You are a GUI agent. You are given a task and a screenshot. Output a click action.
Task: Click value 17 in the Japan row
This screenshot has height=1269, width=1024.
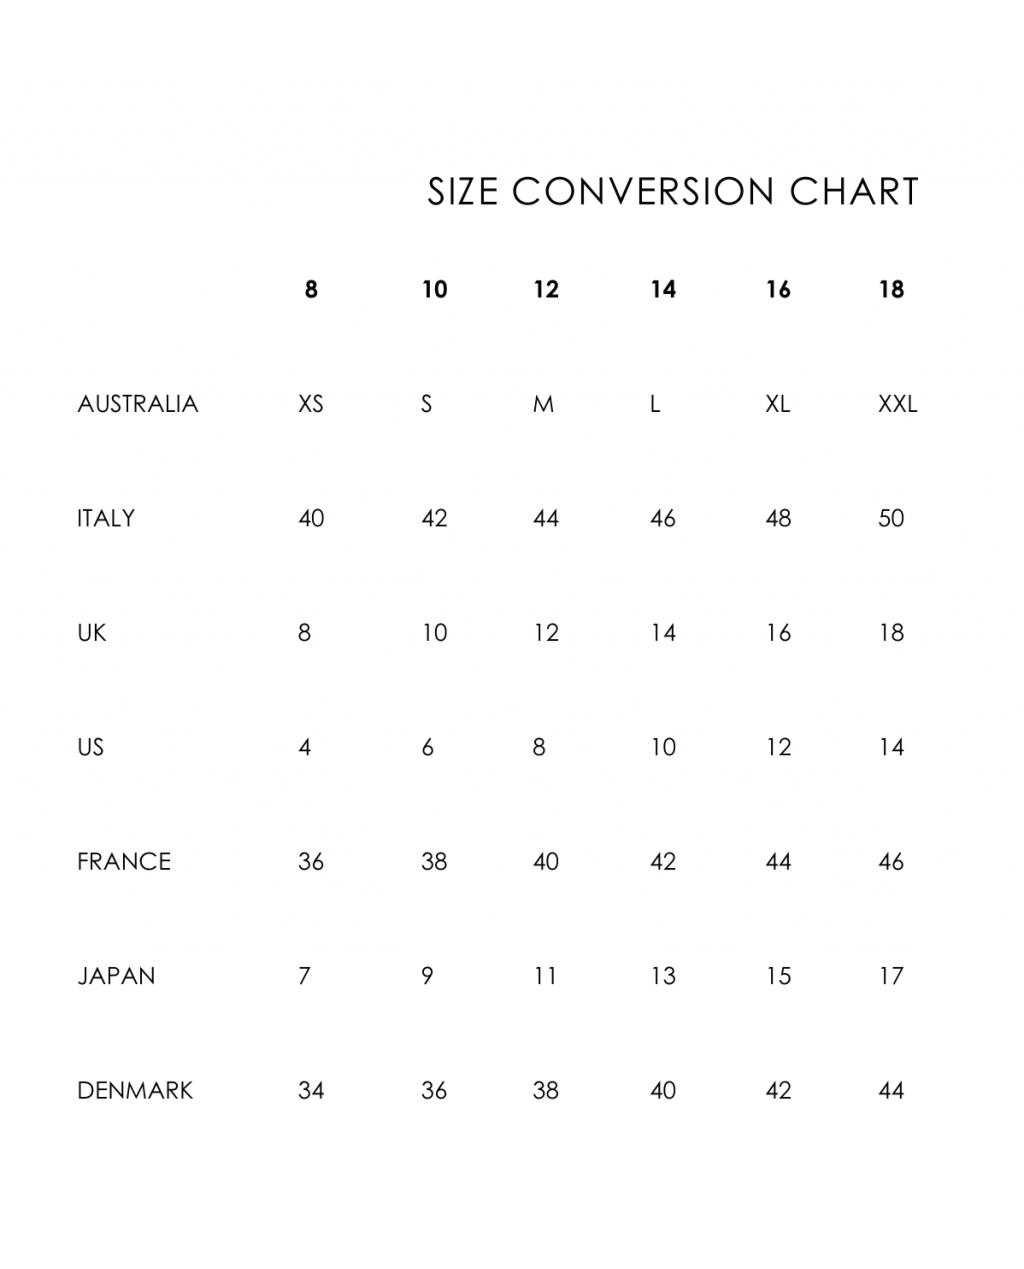pyautogui.click(x=891, y=976)
